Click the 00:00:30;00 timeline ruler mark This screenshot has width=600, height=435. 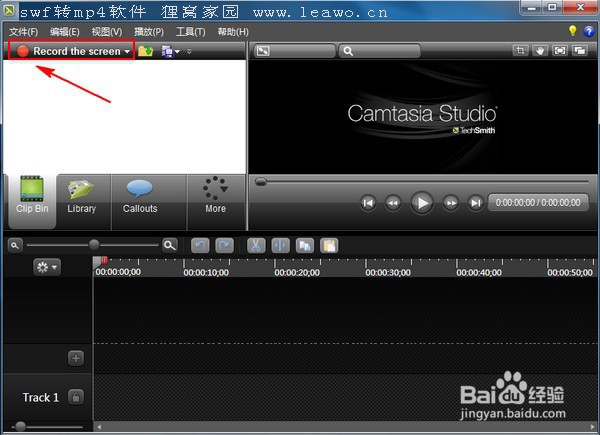(388, 272)
